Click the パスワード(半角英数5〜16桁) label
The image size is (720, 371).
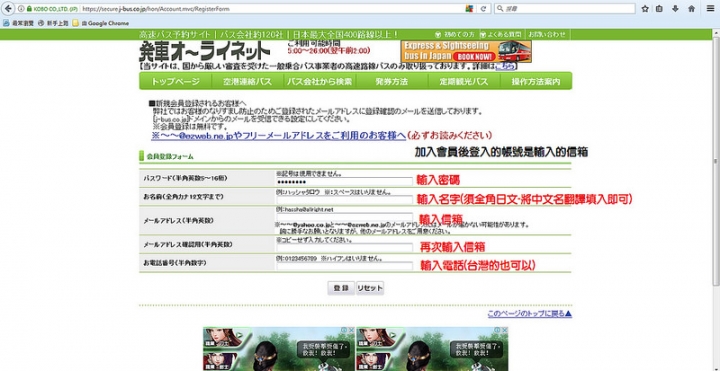pos(185,178)
